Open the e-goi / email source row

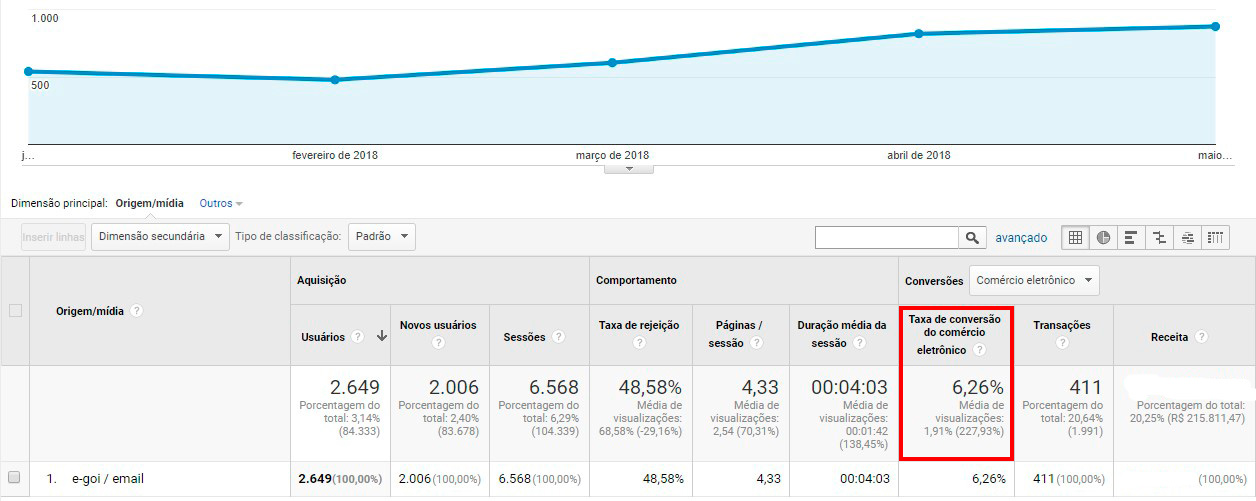pos(108,479)
